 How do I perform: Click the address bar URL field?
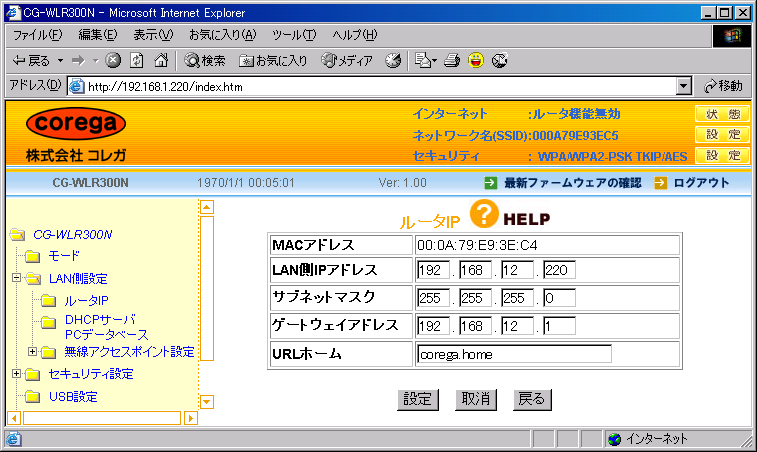[372, 86]
